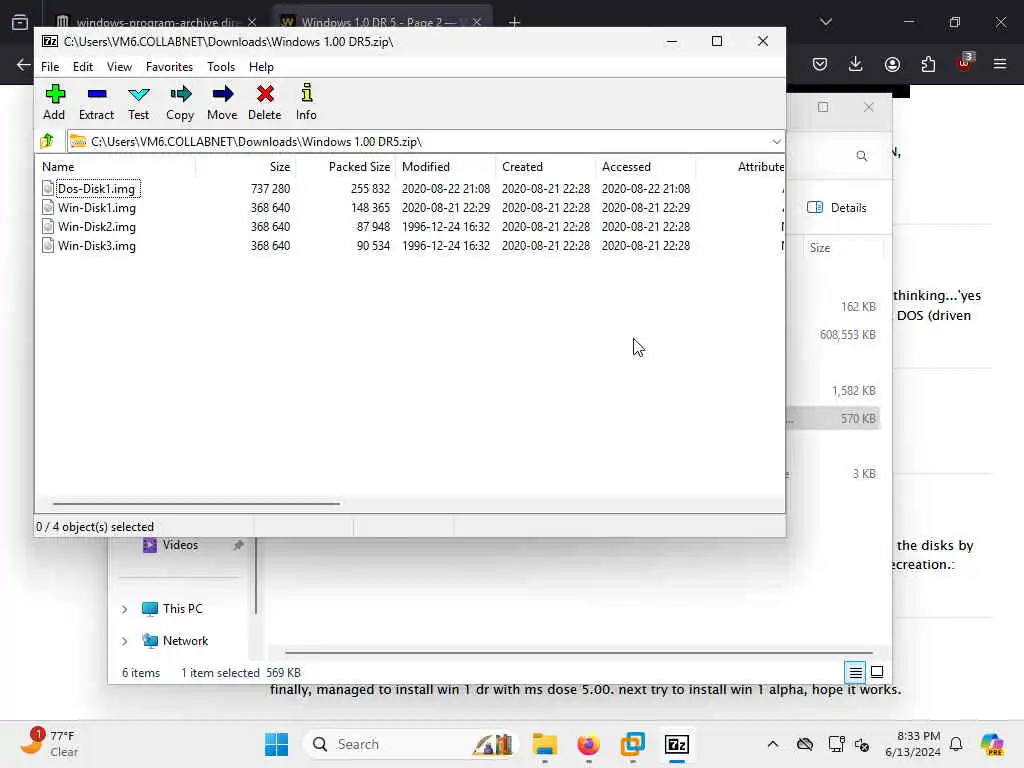Open the Firefox hamburger menu

1000,64
